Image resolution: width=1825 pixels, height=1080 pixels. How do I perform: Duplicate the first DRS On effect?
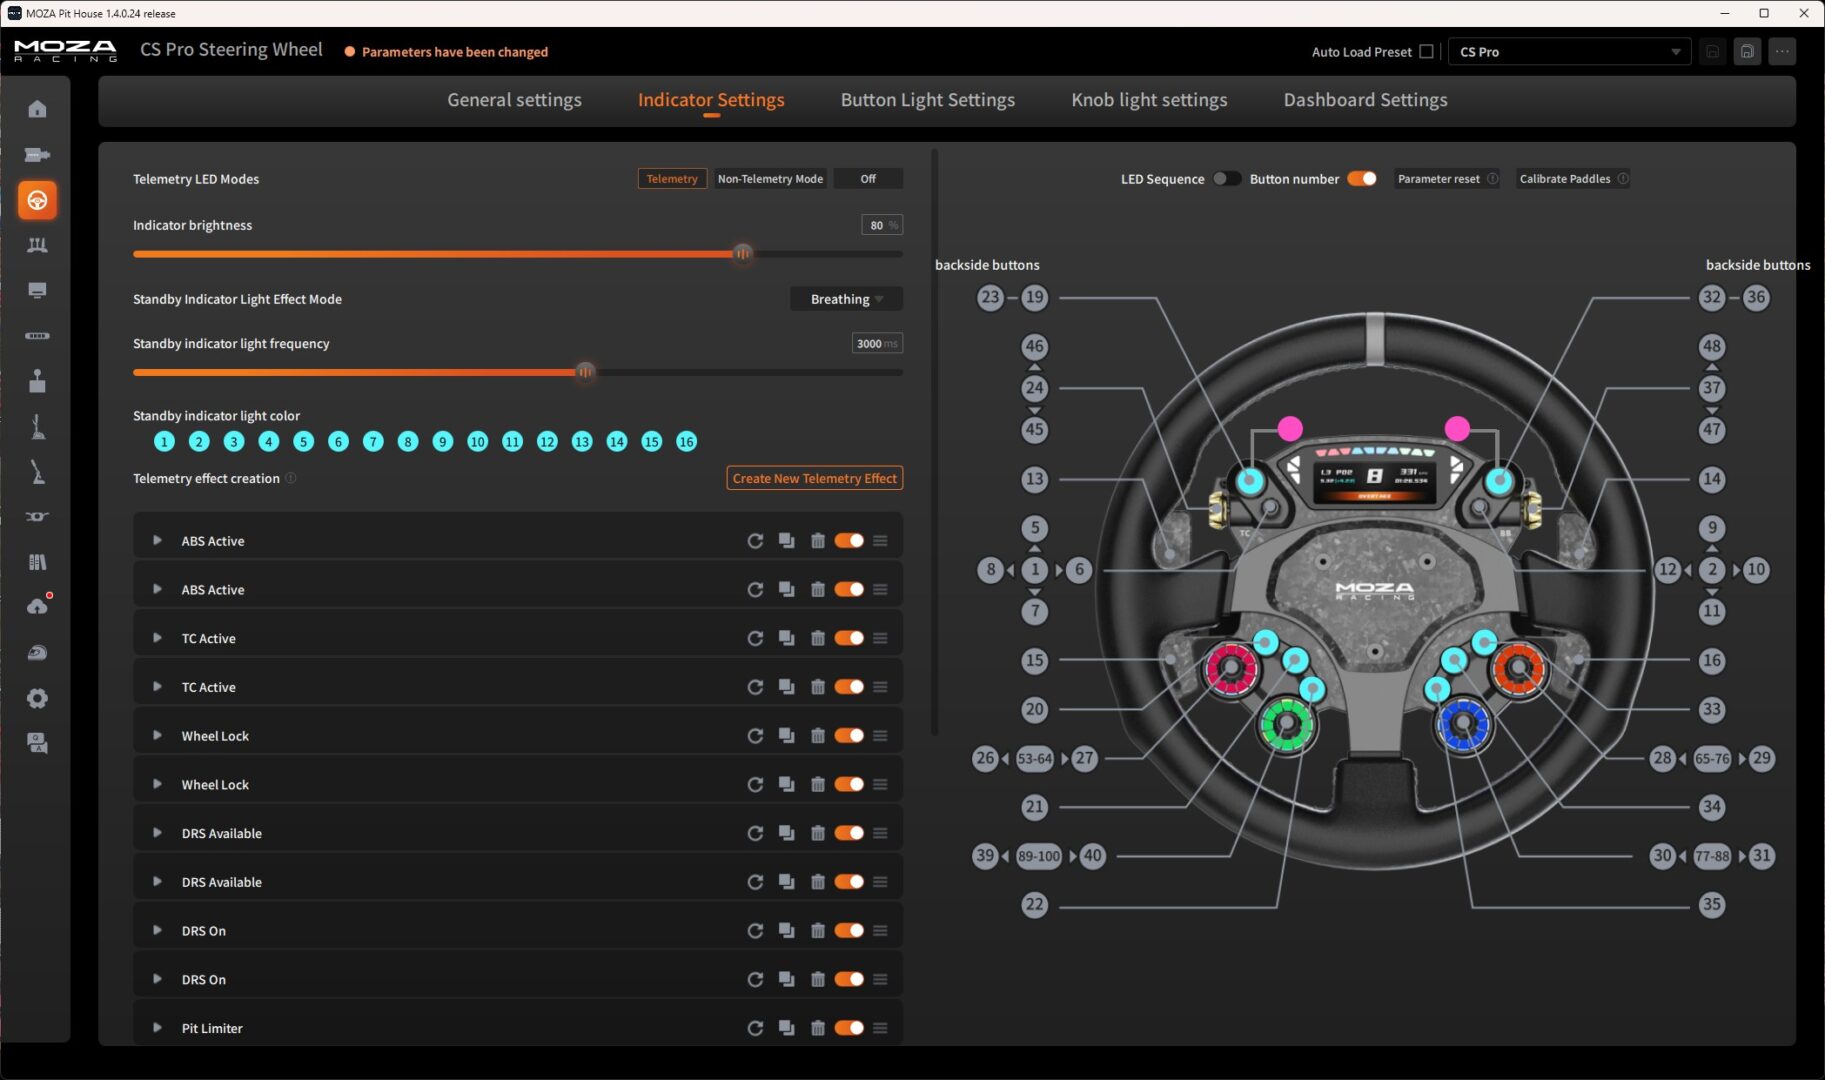tap(787, 931)
